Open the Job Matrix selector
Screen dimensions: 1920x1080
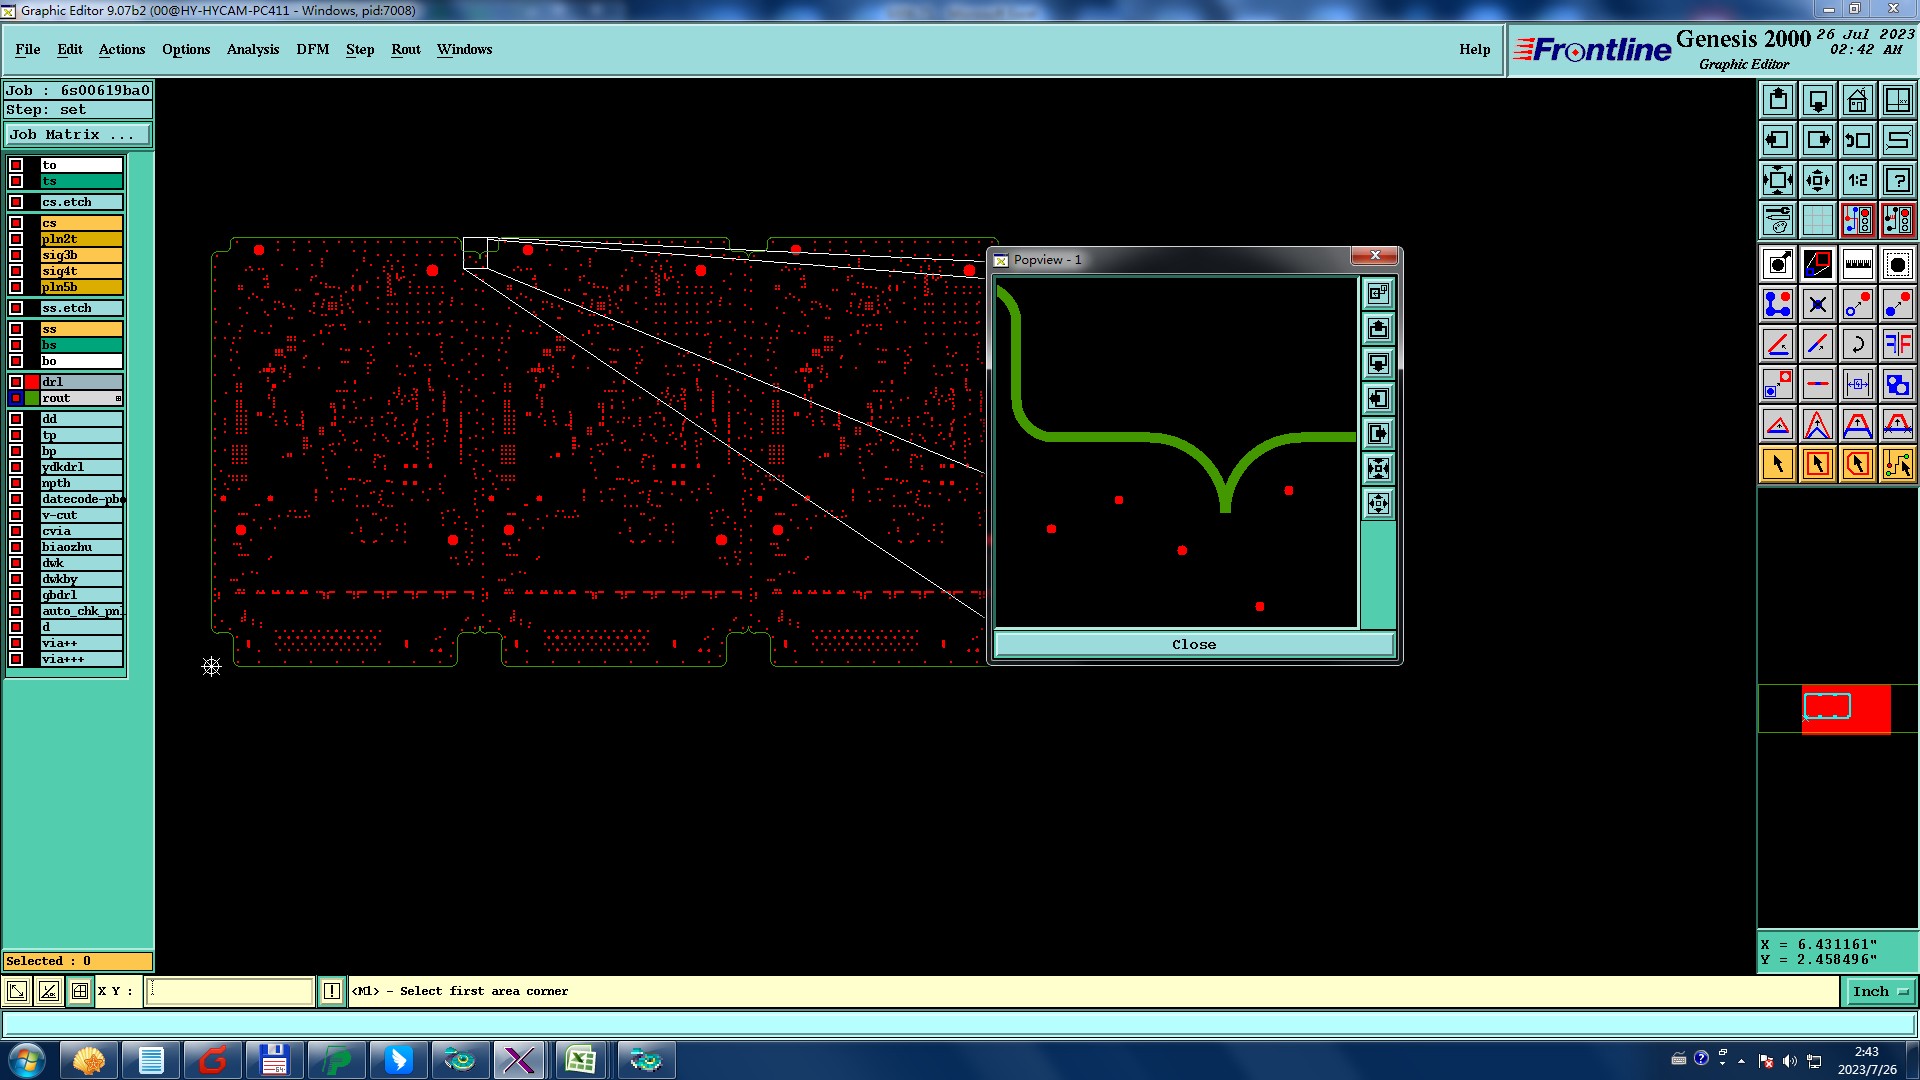click(78, 134)
